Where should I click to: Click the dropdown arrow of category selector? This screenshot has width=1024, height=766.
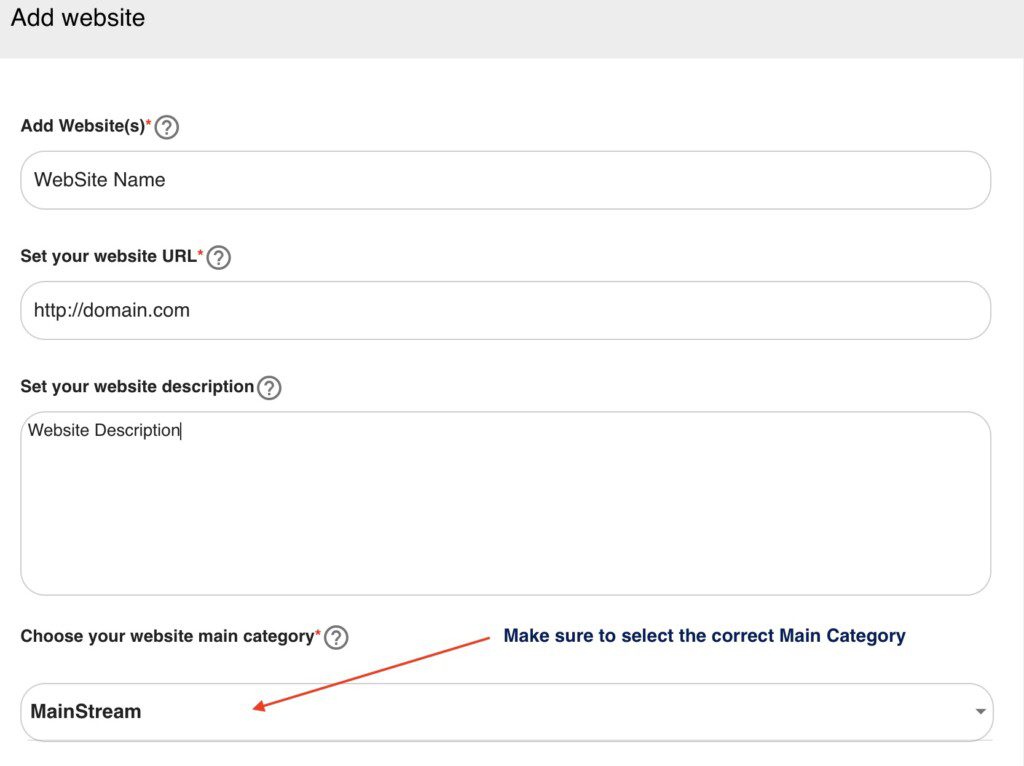click(x=981, y=712)
